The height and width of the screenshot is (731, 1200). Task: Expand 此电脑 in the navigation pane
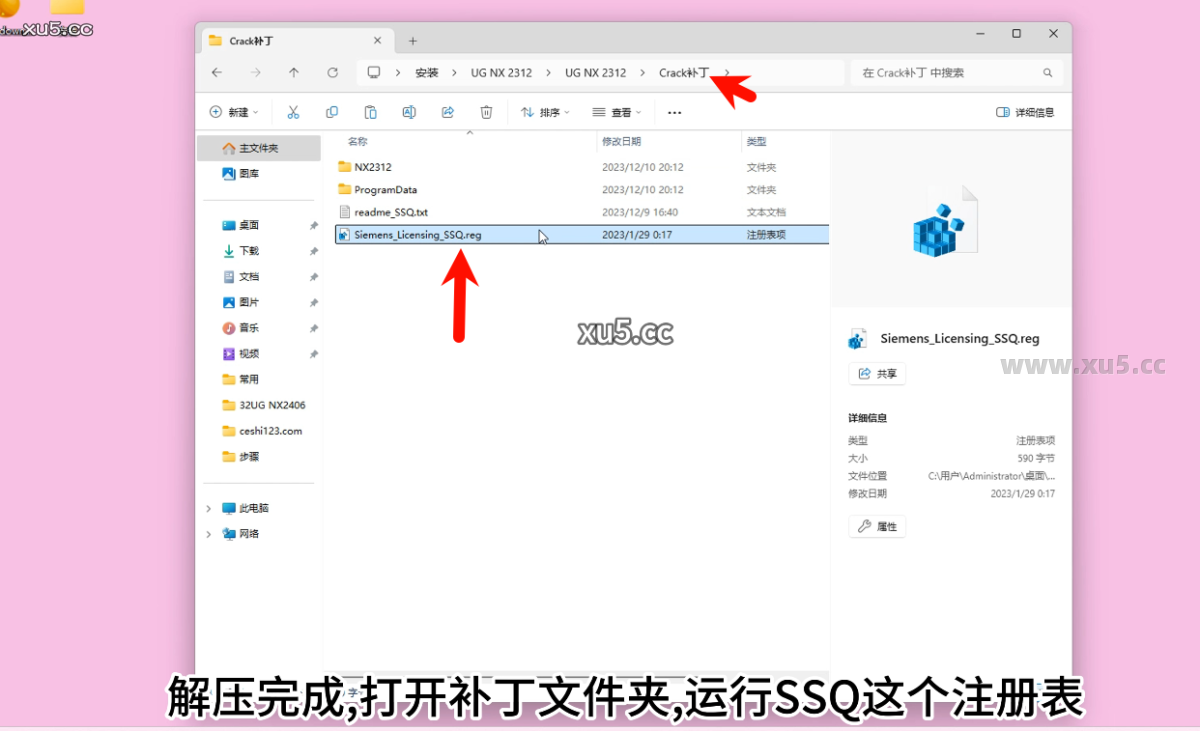208,507
